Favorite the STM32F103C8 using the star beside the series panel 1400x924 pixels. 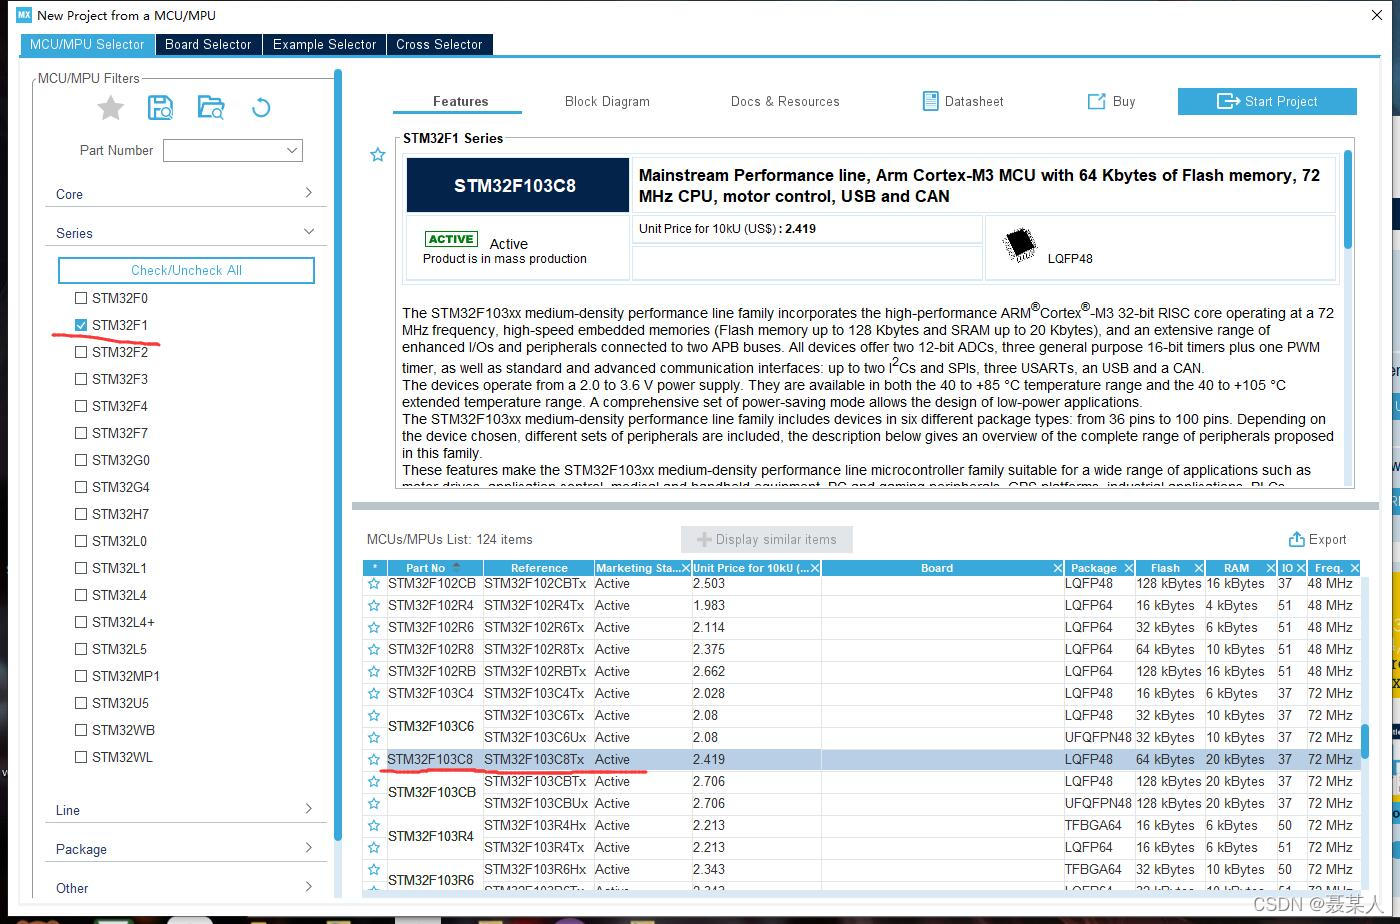tap(378, 155)
